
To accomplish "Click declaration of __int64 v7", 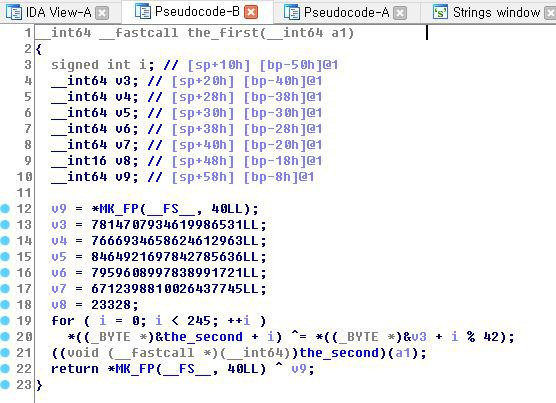I will click(x=95, y=145).
